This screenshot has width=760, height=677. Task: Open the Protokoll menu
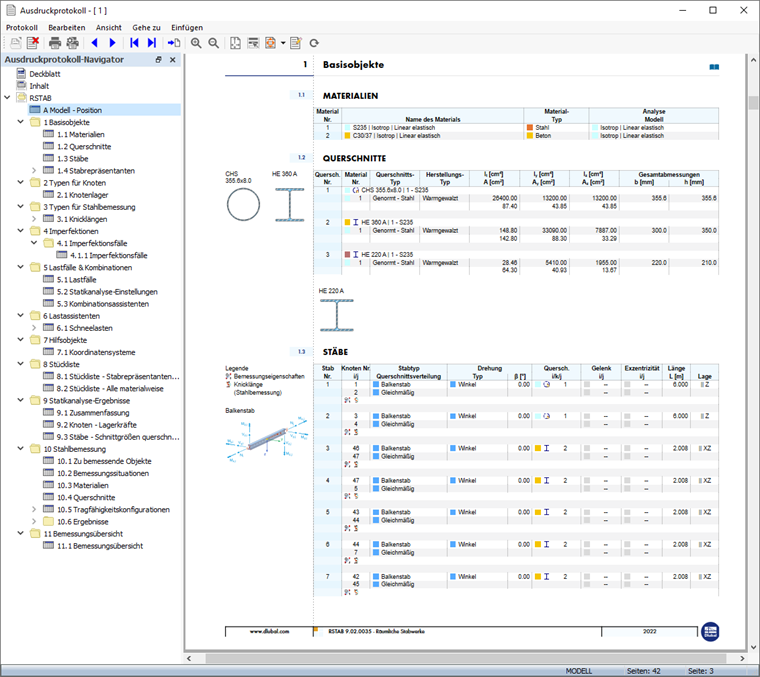(22, 28)
